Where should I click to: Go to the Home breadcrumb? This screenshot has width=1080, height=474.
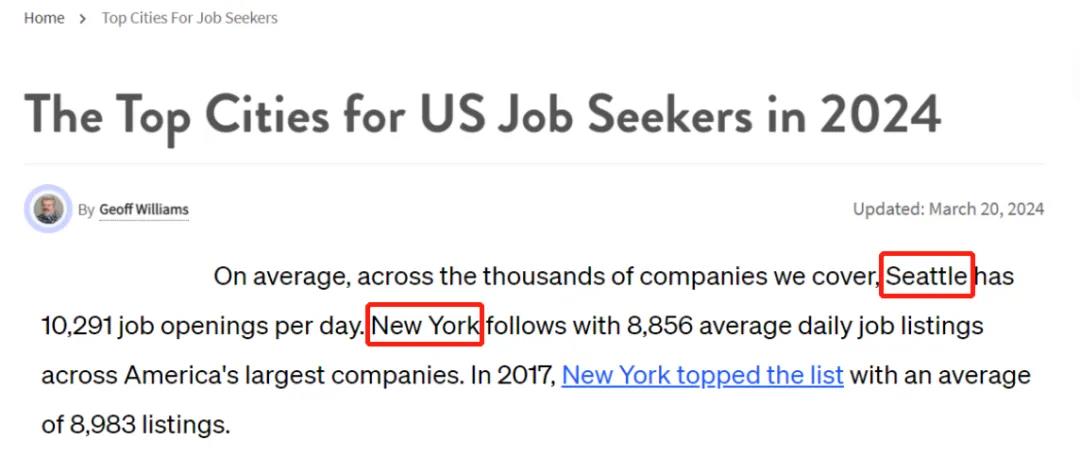(x=44, y=19)
